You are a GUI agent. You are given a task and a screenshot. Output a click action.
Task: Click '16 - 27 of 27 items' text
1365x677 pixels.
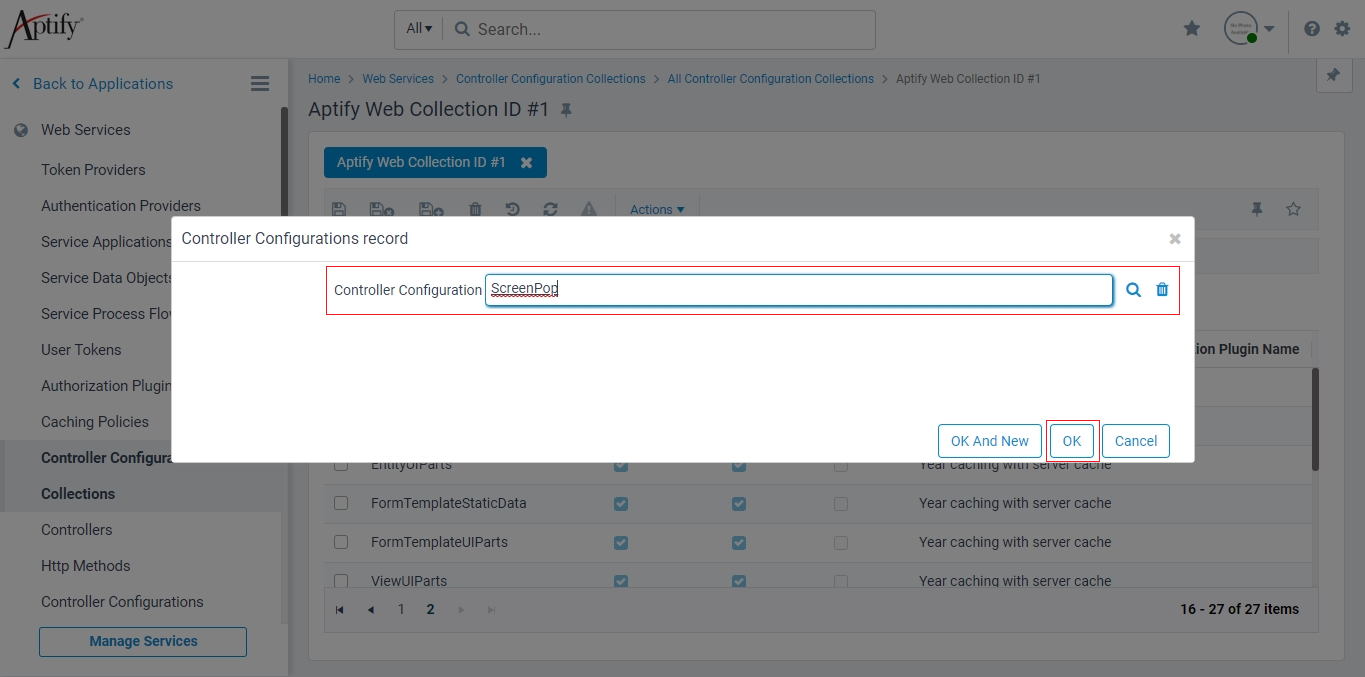pos(1239,609)
